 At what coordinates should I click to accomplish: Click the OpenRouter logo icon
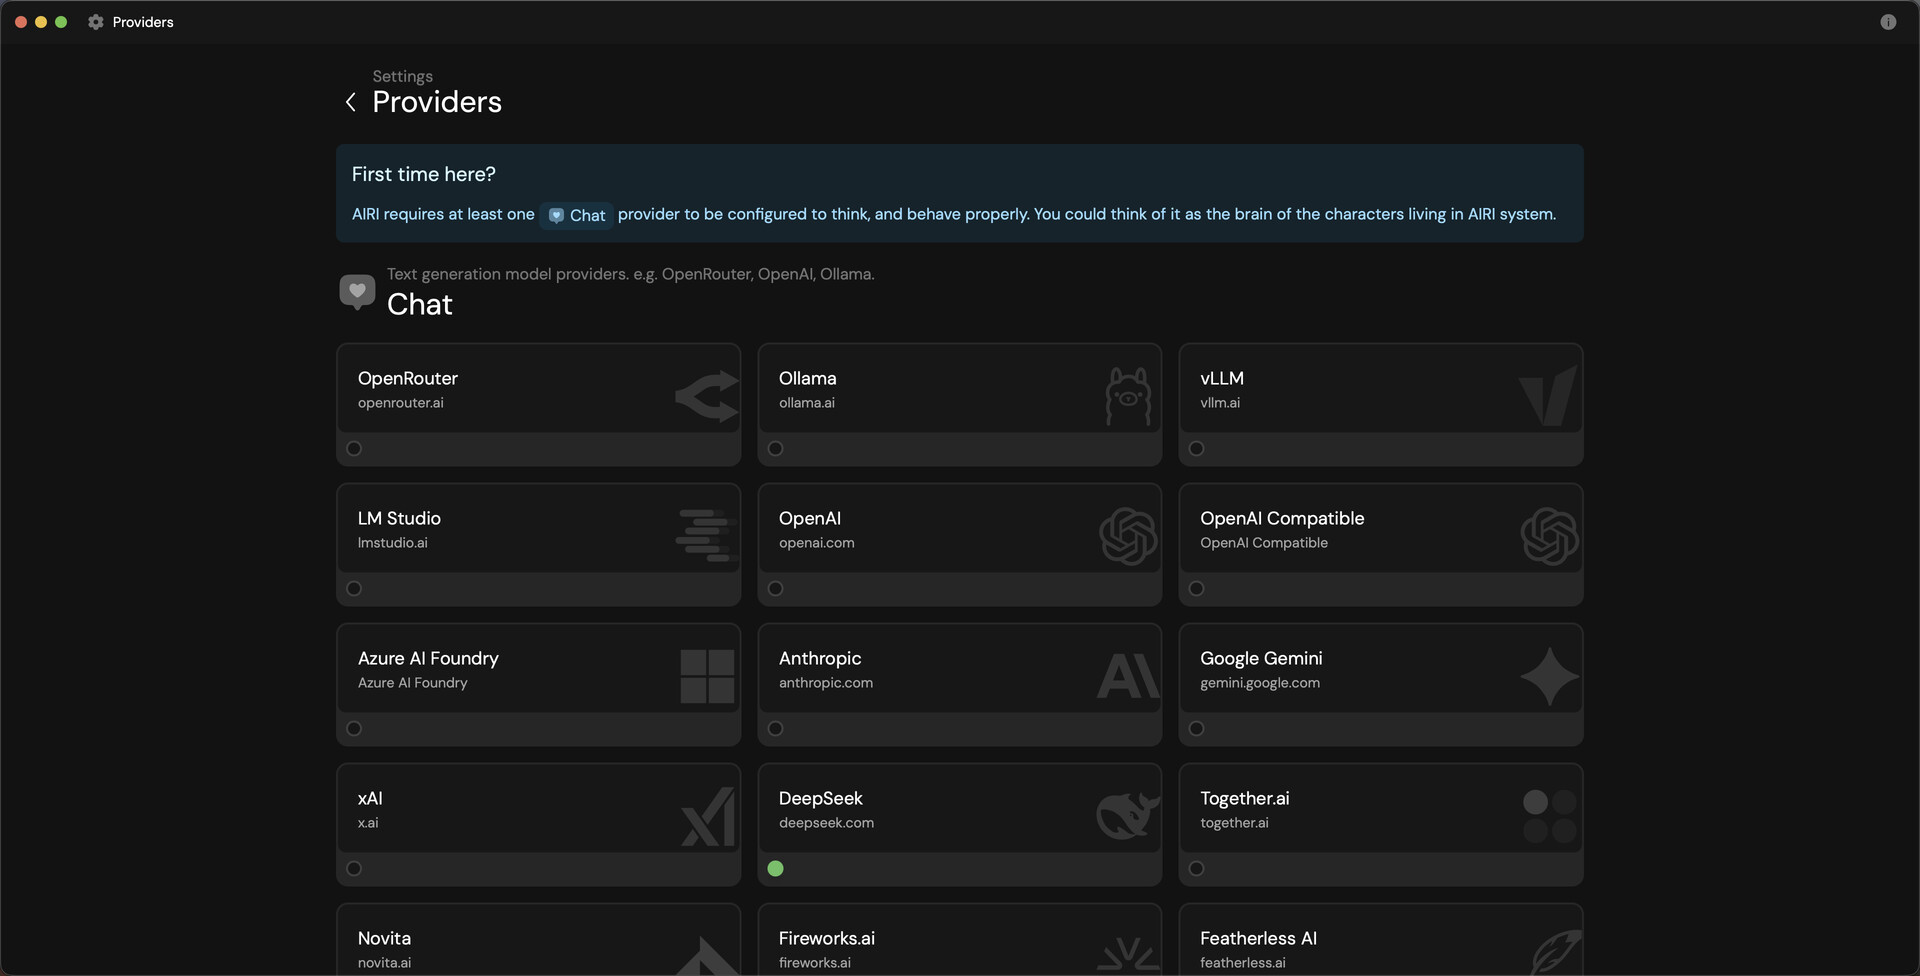point(707,396)
